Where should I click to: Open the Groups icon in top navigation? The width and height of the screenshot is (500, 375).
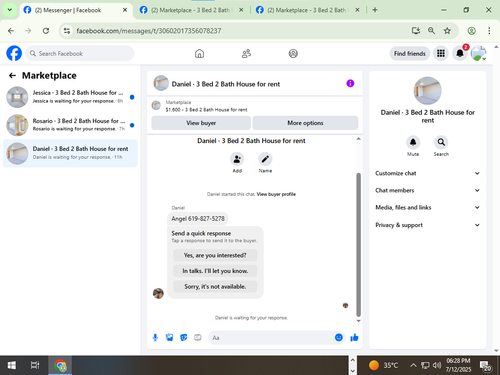(x=293, y=53)
